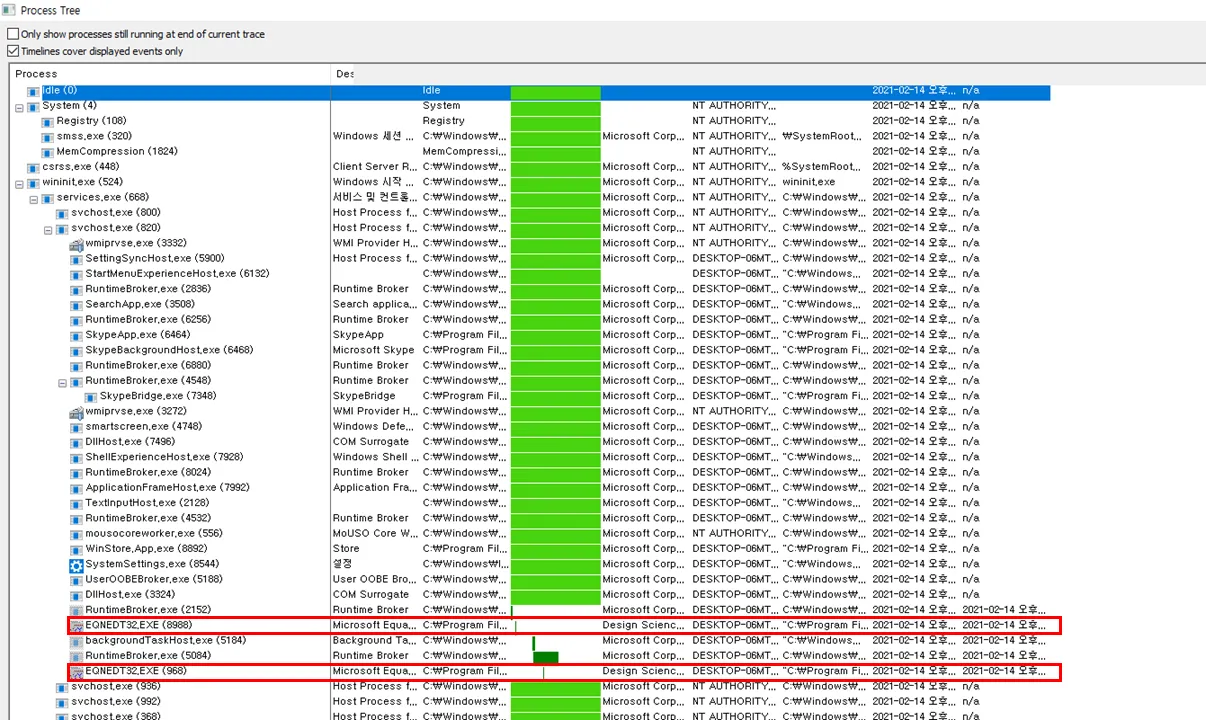Click the ShellExperienceHost.exe process icon
This screenshot has width=1206, height=720.
[76, 457]
